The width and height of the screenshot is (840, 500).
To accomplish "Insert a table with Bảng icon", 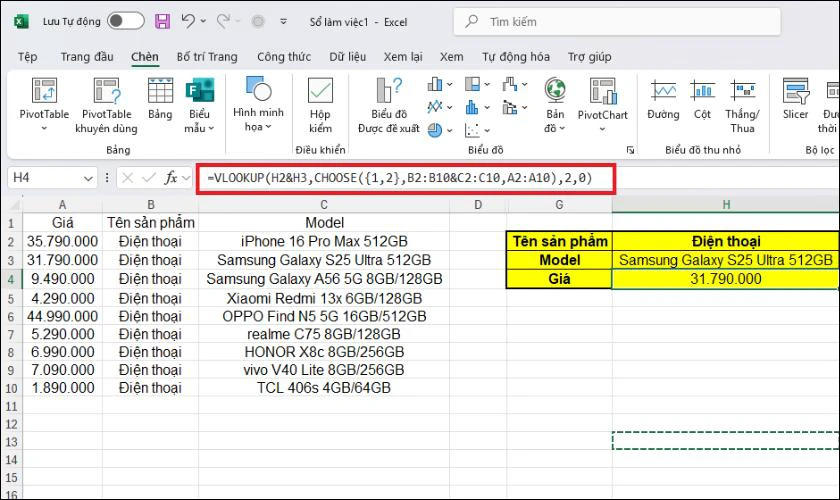I will tap(160, 90).
